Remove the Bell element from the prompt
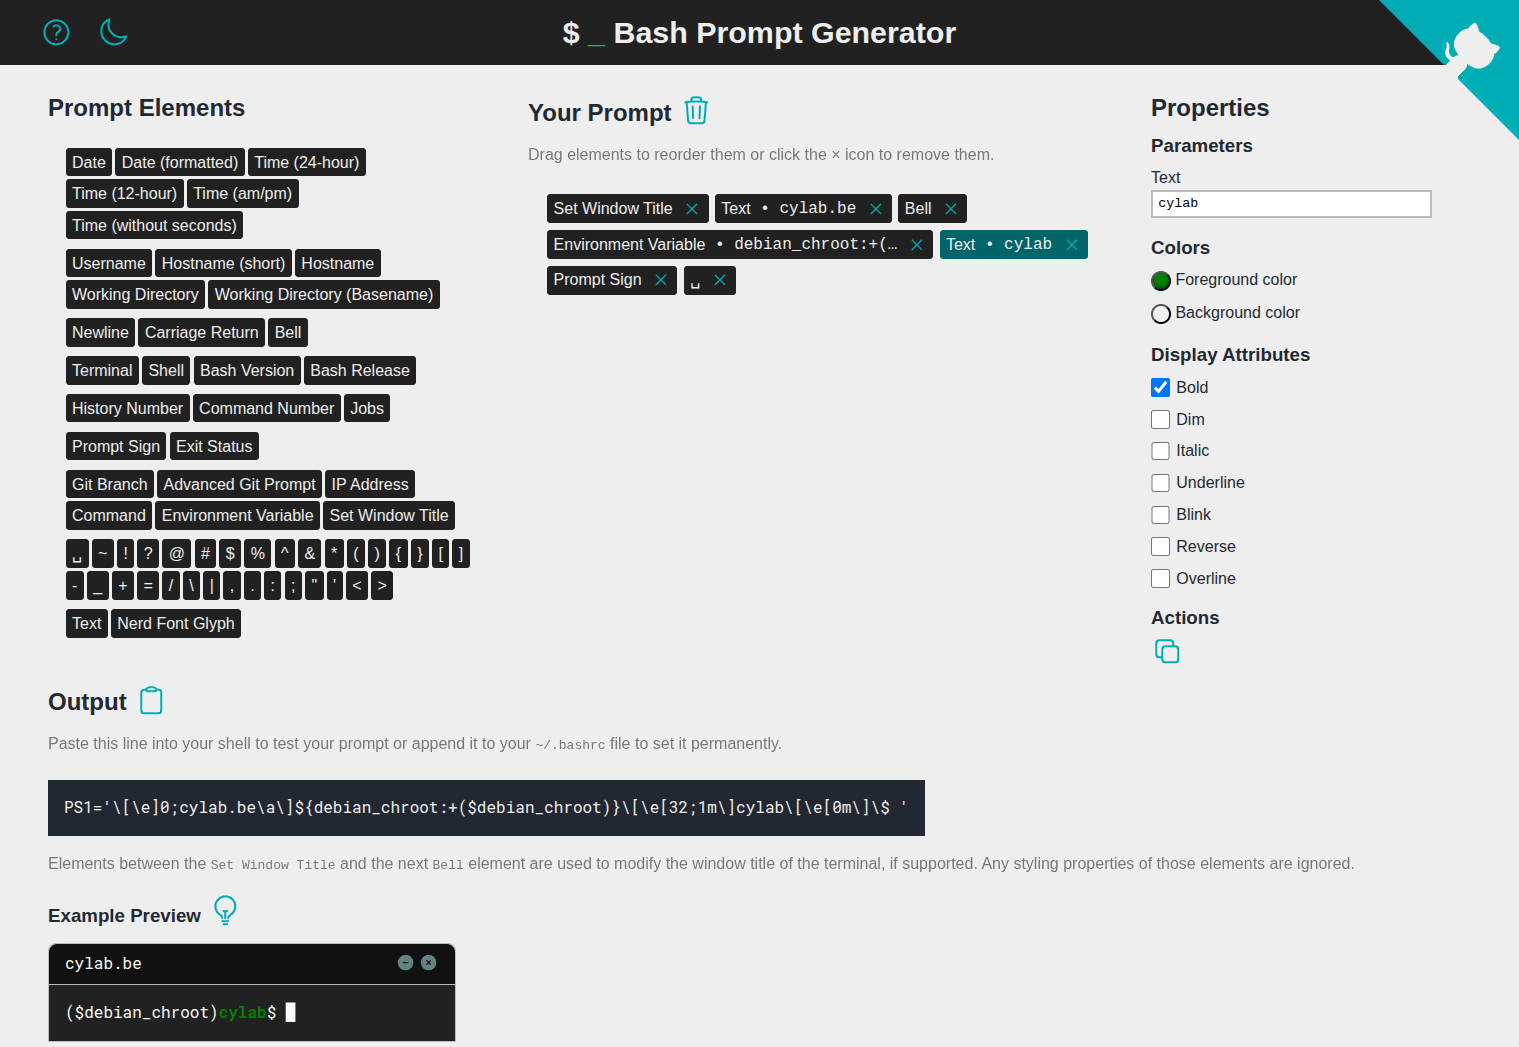The height and width of the screenshot is (1047, 1519). pos(951,209)
